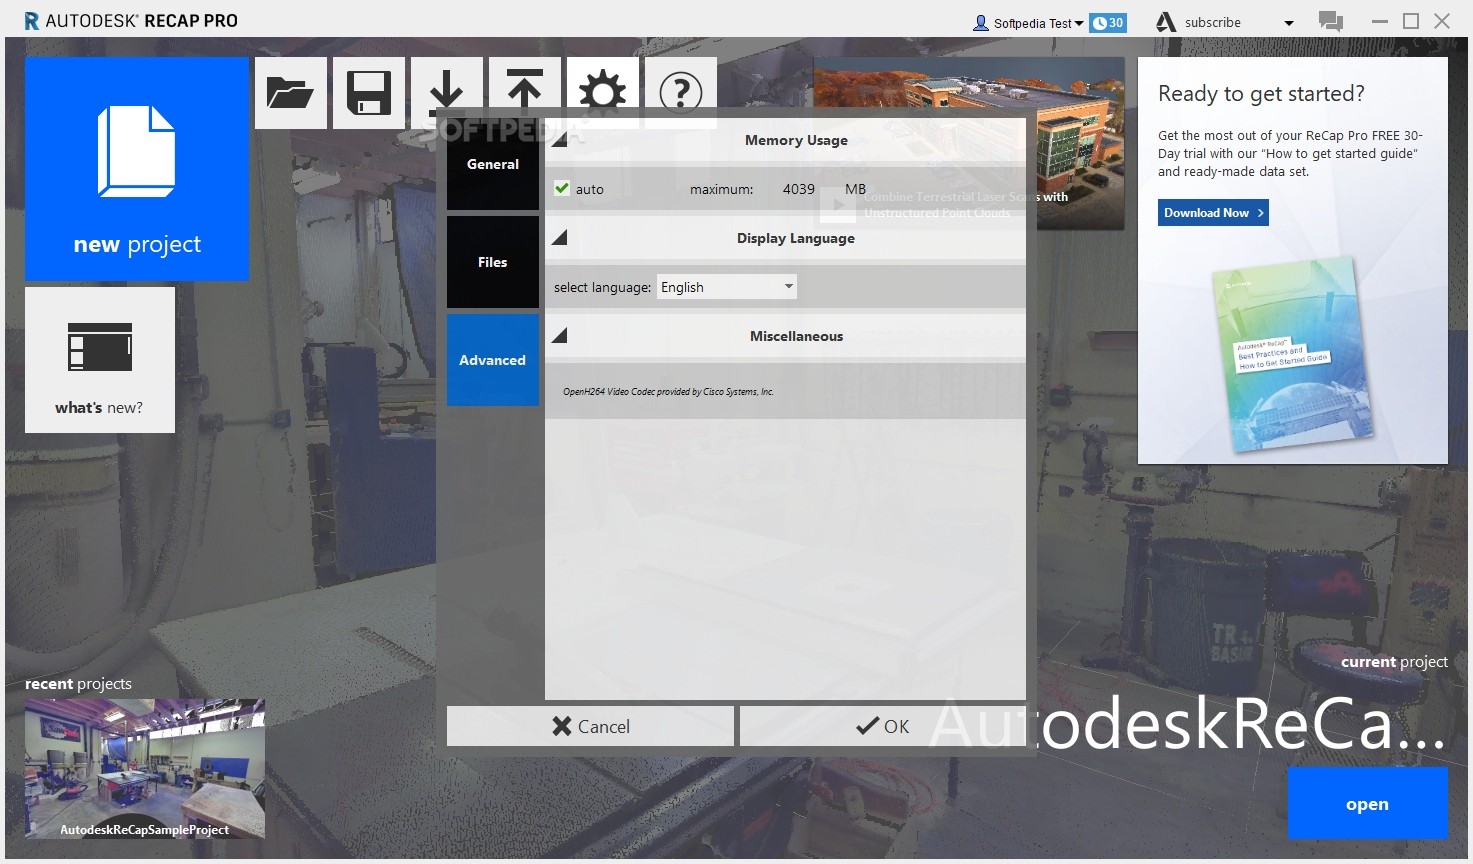The height and width of the screenshot is (864, 1473).
Task: Click the 30-day trial clock badge
Action: (1108, 23)
